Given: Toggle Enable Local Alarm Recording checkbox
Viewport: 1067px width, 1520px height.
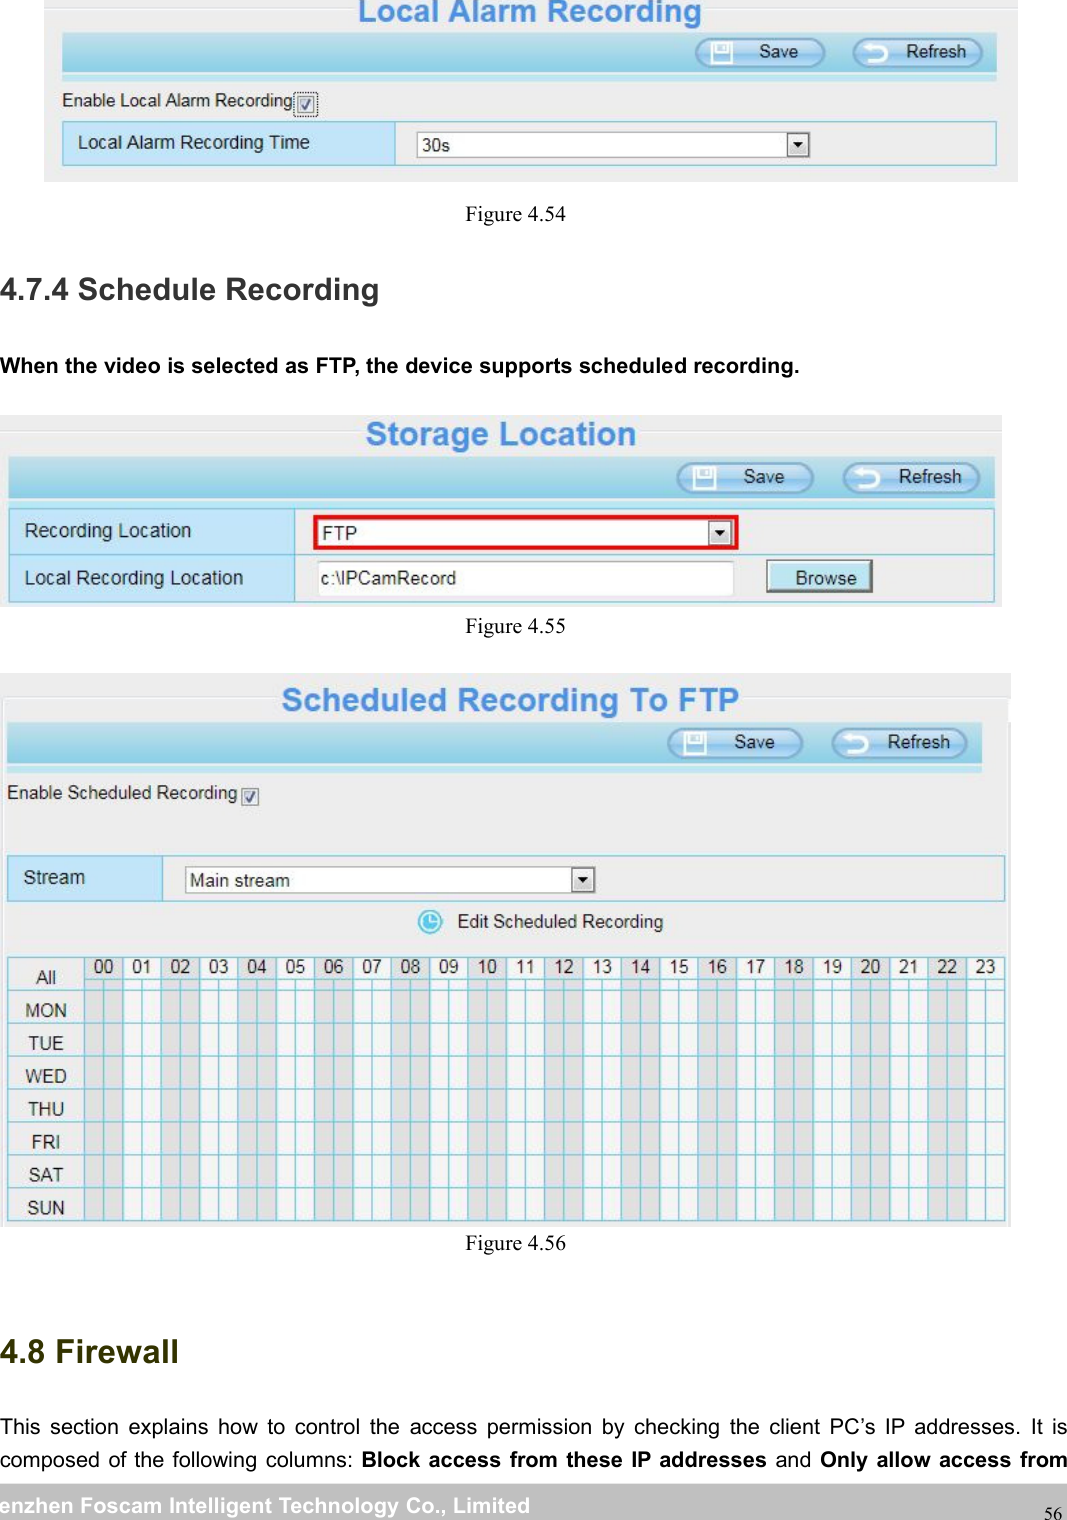Looking at the screenshot, I should point(306,103).
